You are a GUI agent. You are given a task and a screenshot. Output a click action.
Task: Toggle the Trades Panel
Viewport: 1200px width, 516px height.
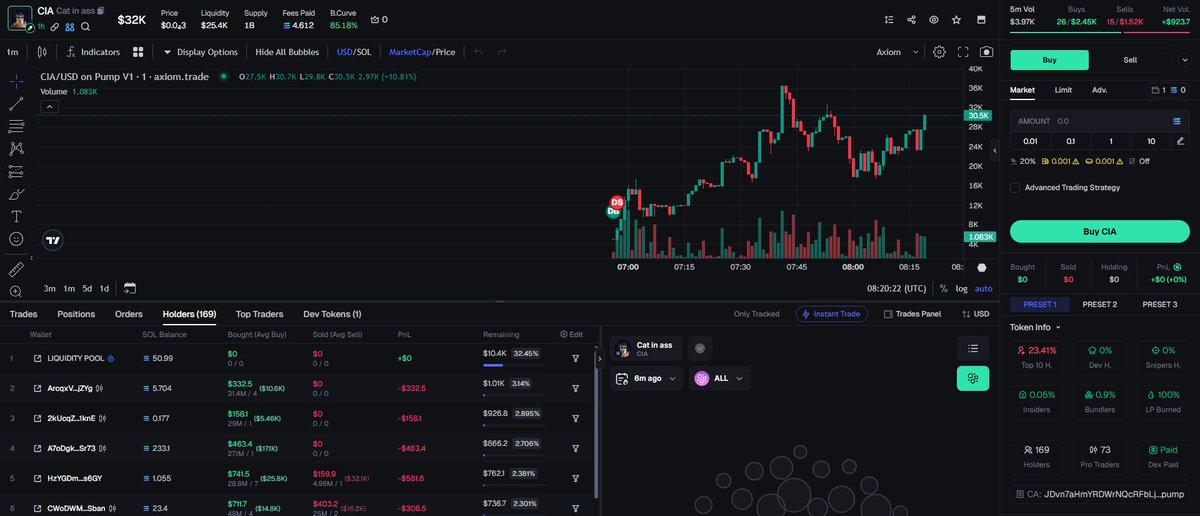click(913, 314)
